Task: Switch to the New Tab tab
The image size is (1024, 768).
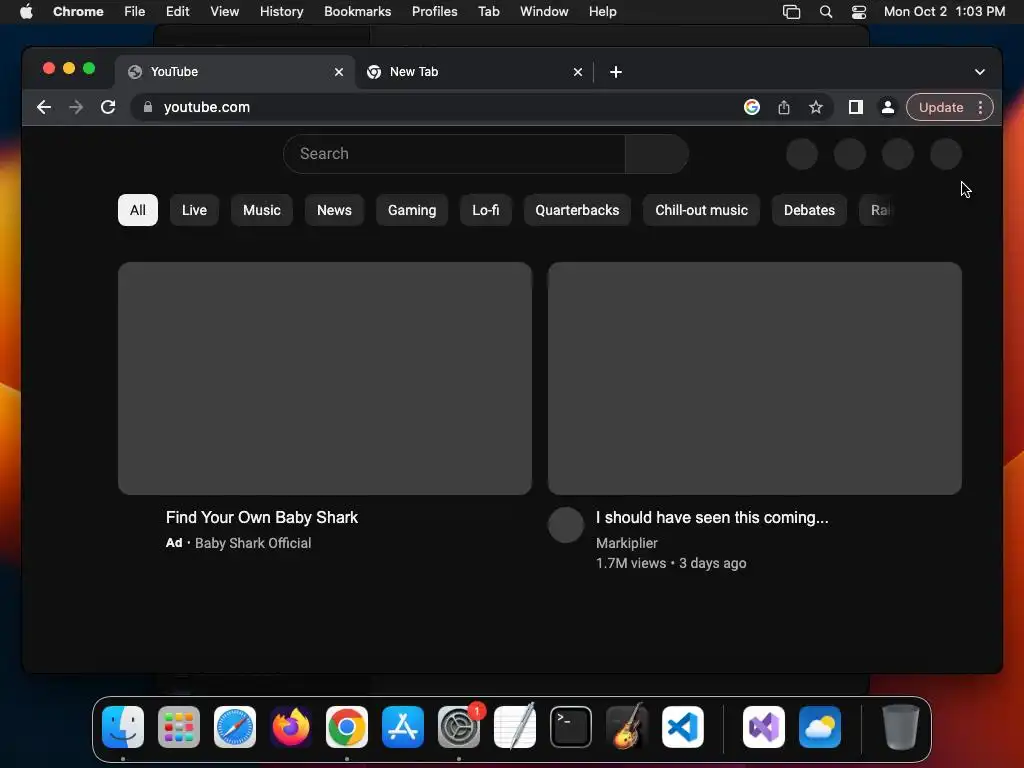Action: click(475, 72)
